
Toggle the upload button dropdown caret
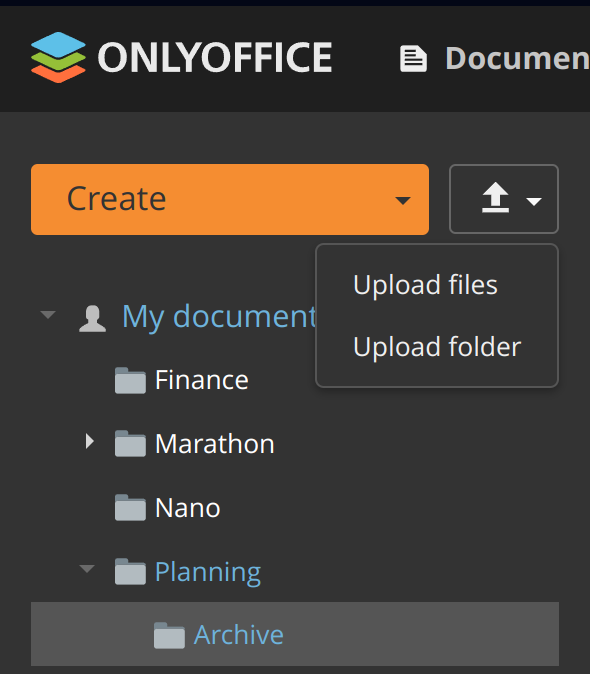[534, 201]
